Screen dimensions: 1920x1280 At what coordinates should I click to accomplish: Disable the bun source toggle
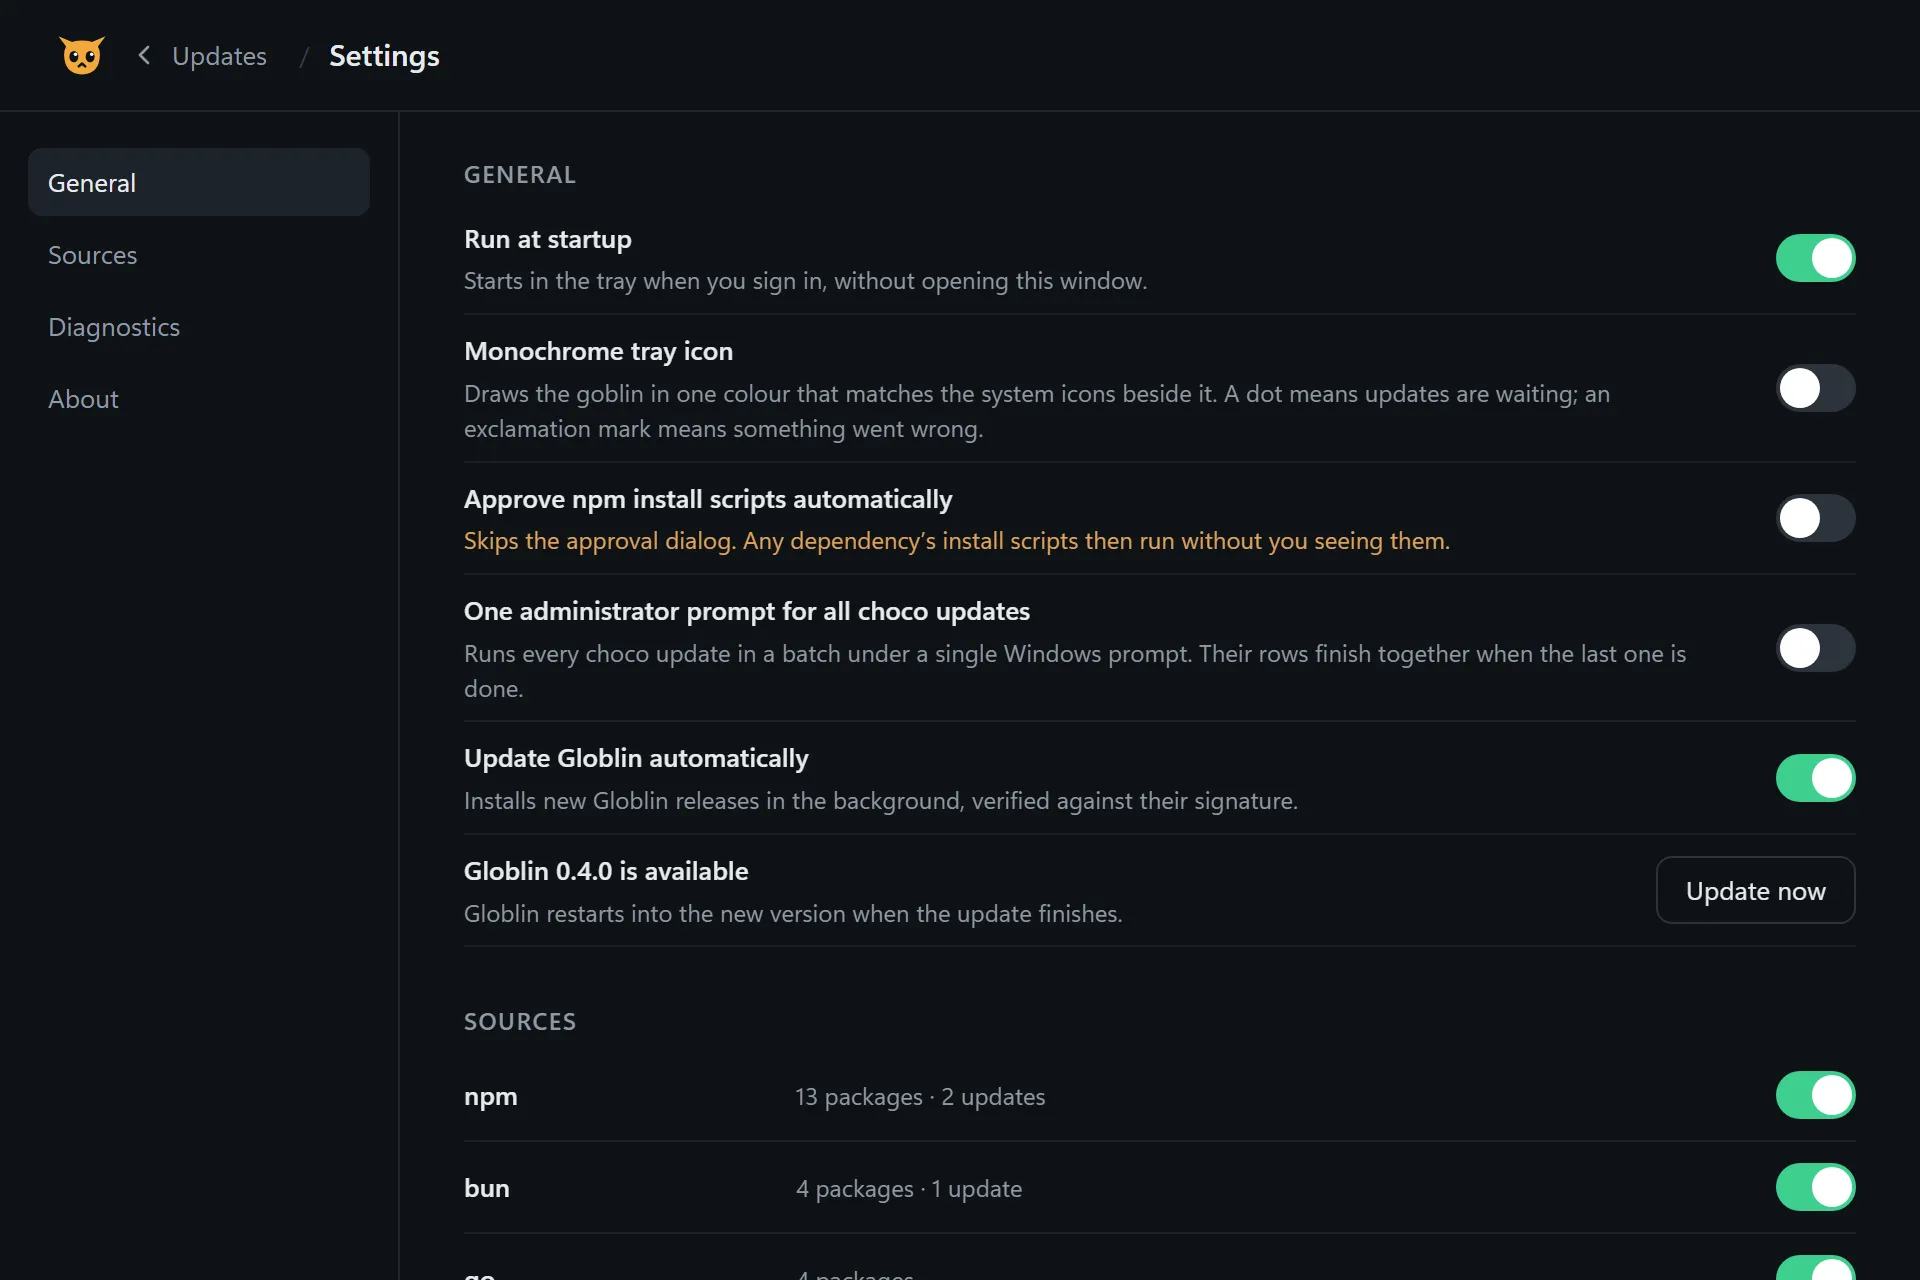point(1815,1187)
